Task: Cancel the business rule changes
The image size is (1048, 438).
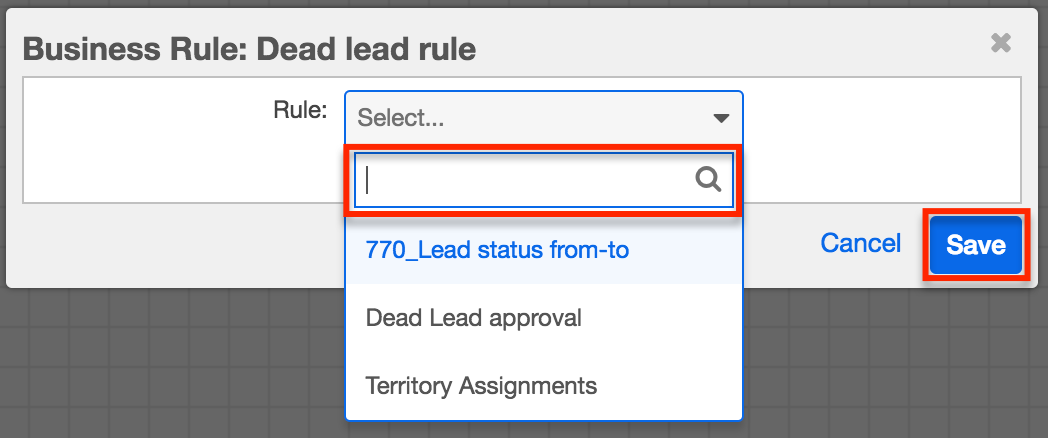Action: 860,244
